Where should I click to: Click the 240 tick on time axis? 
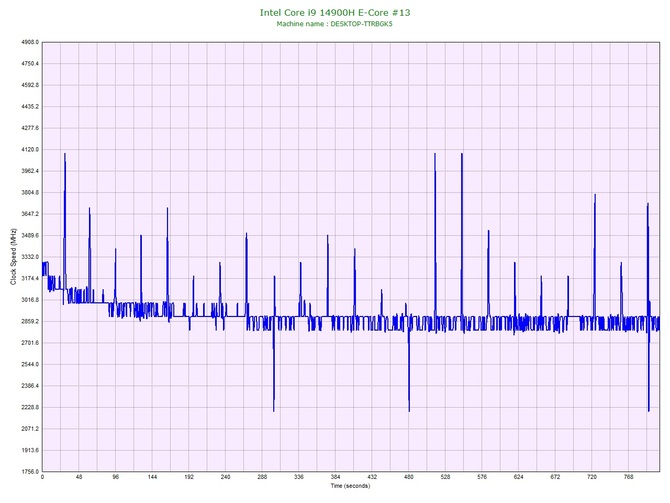click(x=226, y=477)
